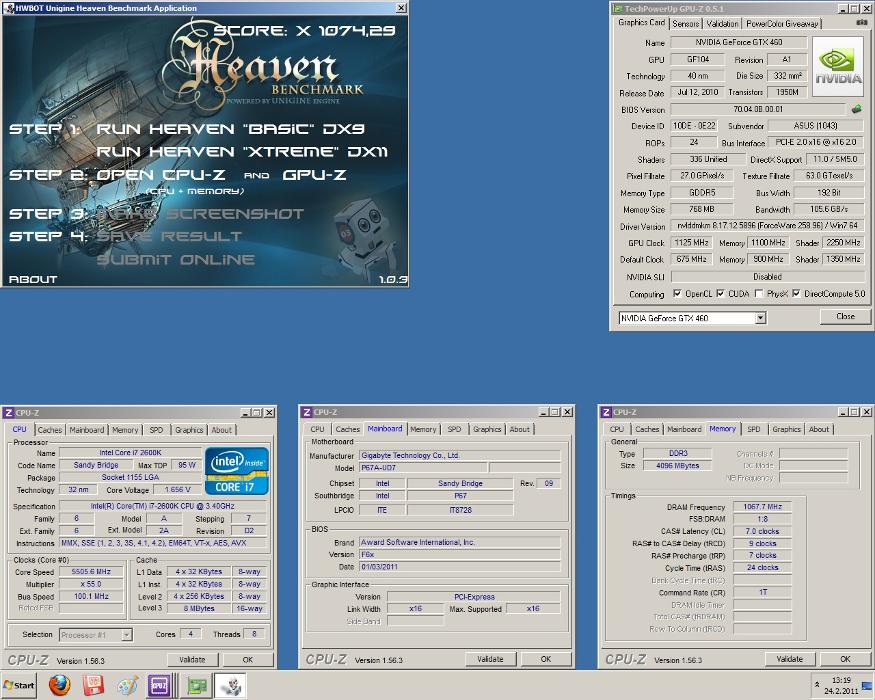The height and width of the screenshot is (700, 875).
Task: Select the HWBOT Heaven robot taskbar icon
Action: [231, 685]
